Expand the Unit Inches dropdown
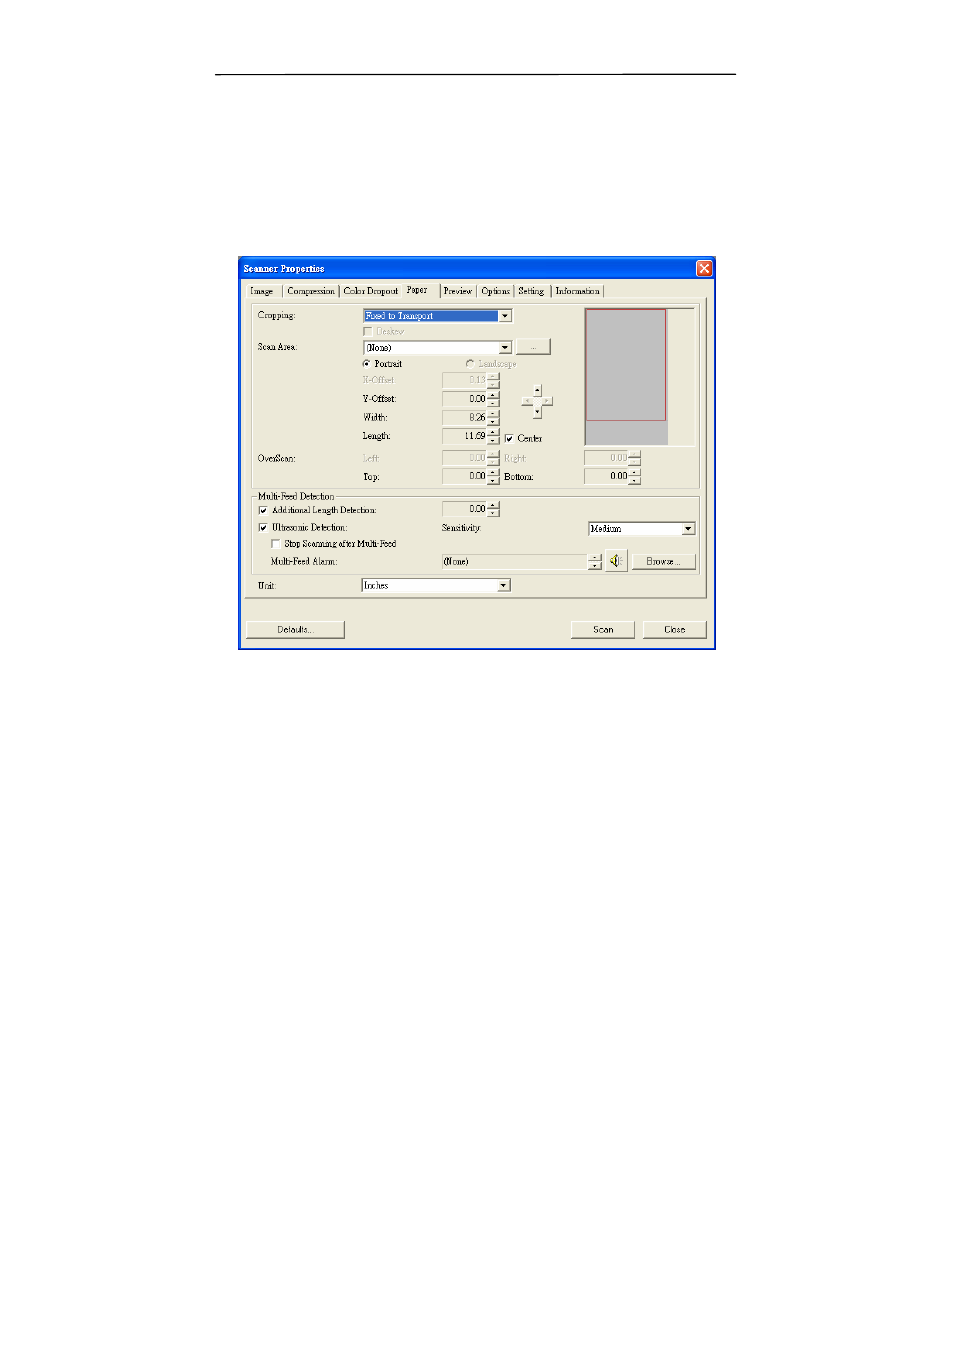954x1351 pixels. [503, 586]
